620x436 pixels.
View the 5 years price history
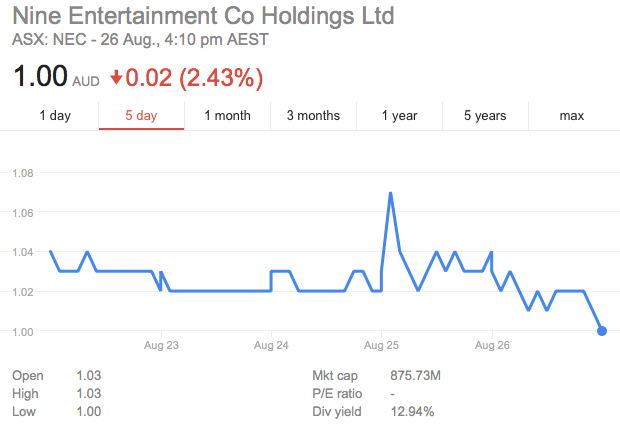(485, 115)
